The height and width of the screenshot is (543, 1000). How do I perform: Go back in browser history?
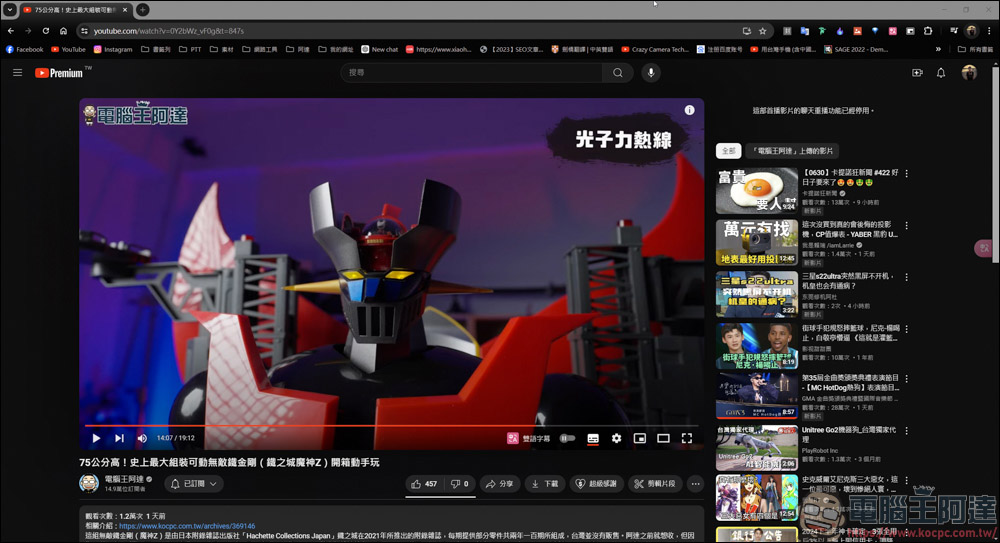[11, 31]
